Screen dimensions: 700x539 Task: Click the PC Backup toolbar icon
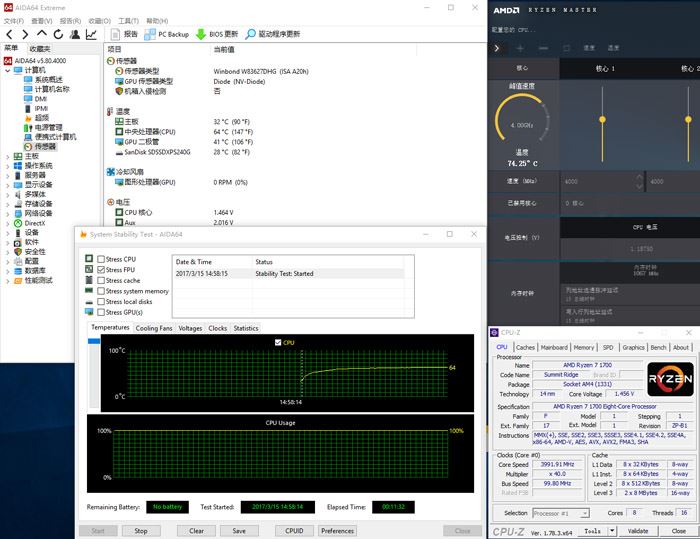pyautogui.click(x=151, y=34)
